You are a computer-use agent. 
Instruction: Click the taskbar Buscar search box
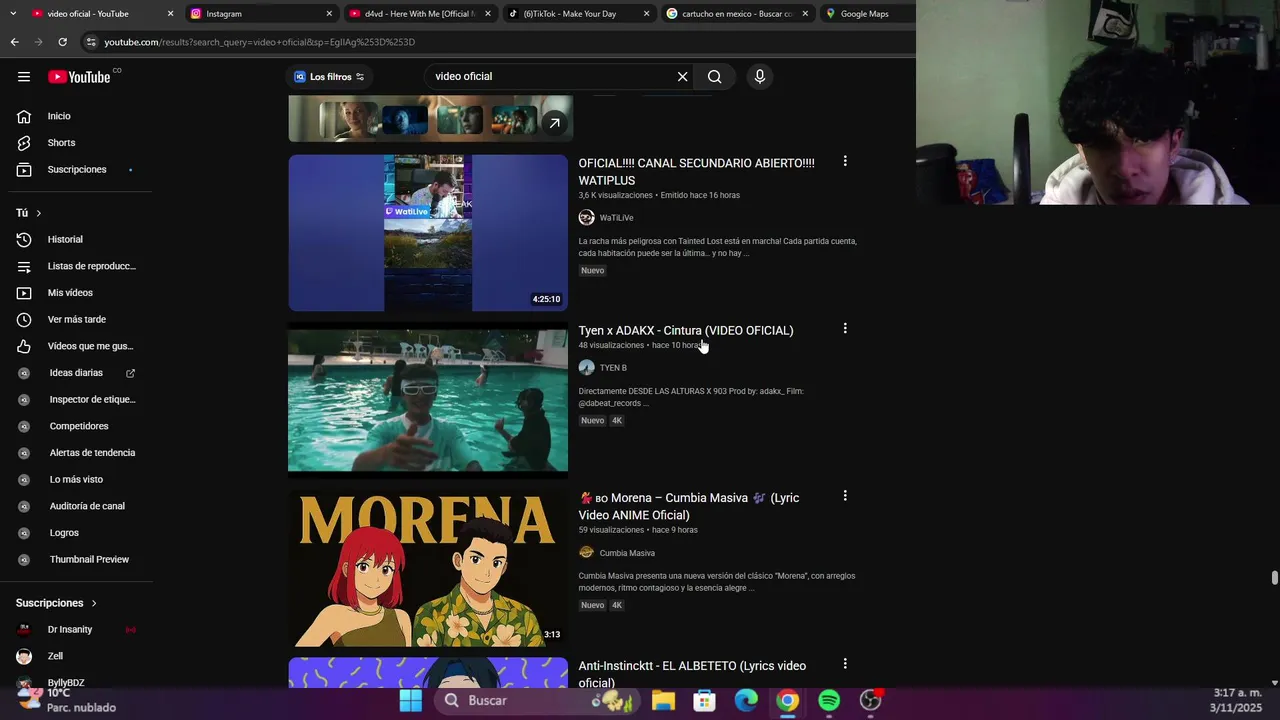pos(538,701)
